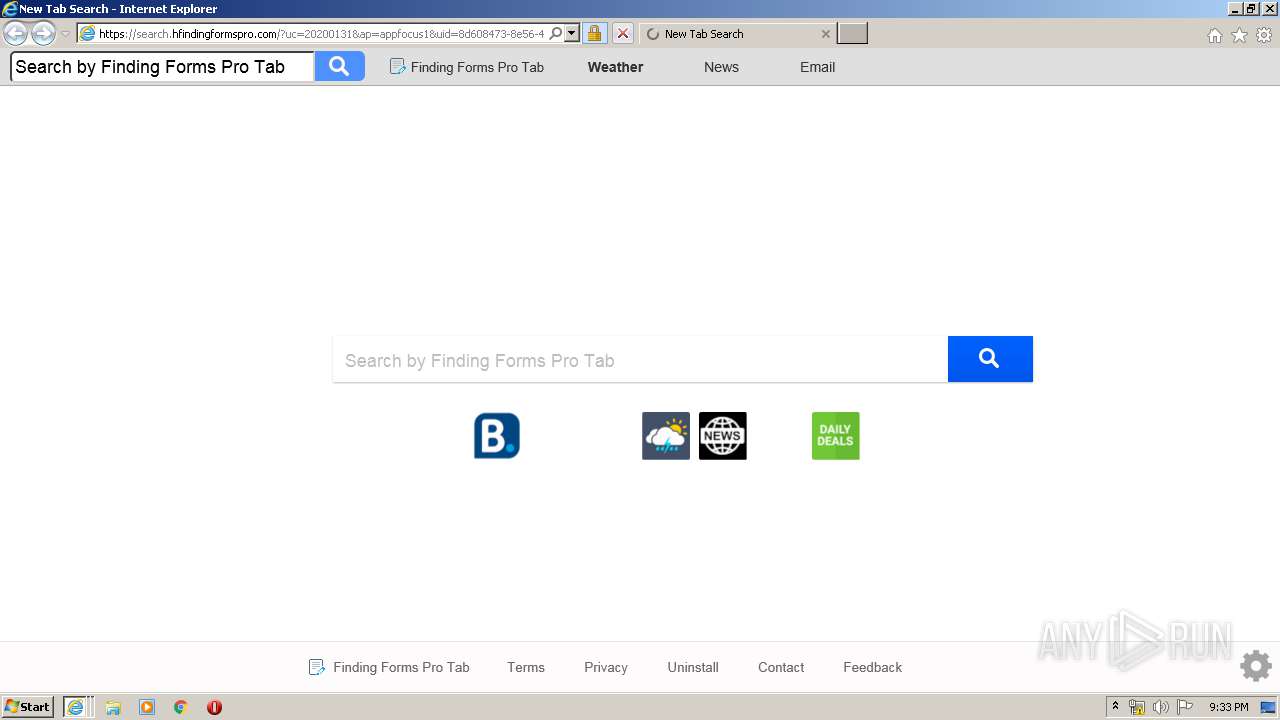This screenshot has height=720, width=1280.
Task: Click the center search box
Action: pos(640,360)
